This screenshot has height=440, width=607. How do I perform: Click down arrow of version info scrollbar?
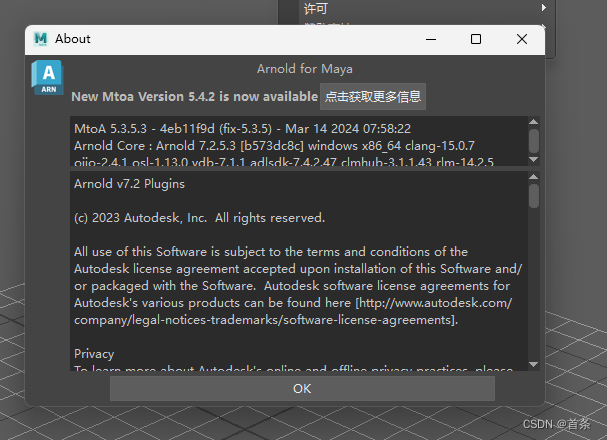click(533, 159)
